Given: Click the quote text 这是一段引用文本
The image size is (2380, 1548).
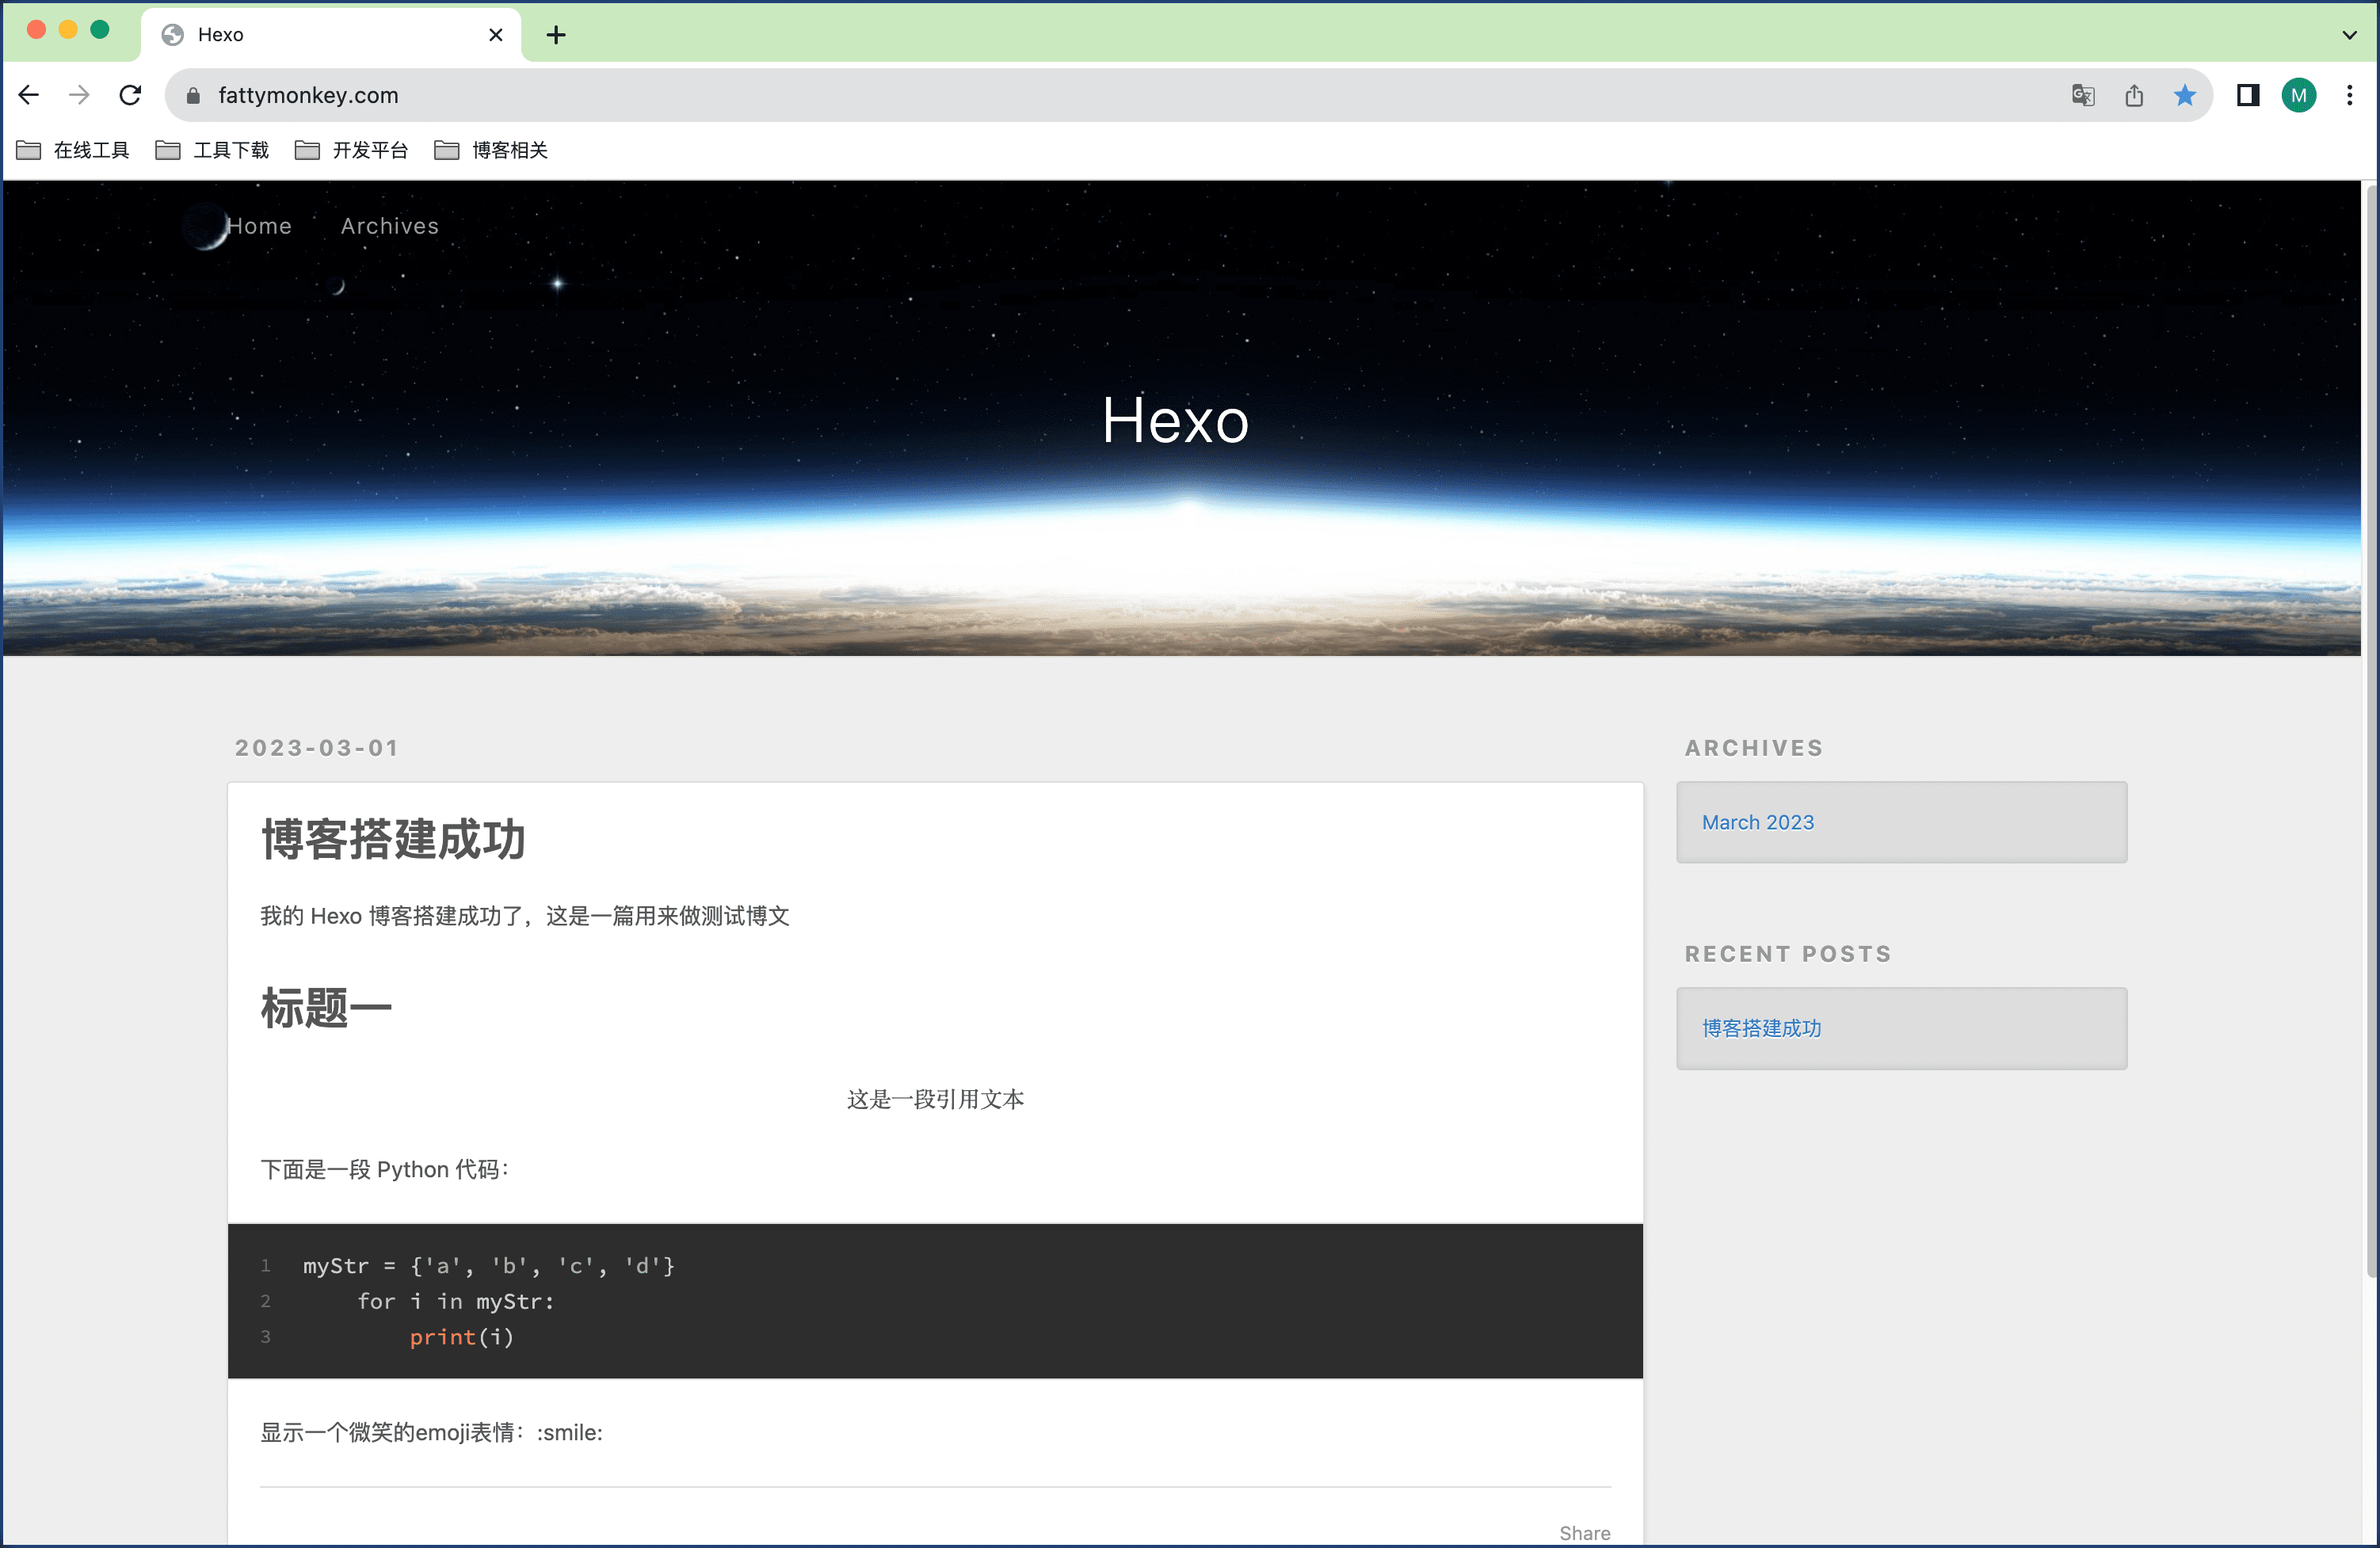Looking at the screenshot, I should pyautogui.click(x=935, y=1099).
